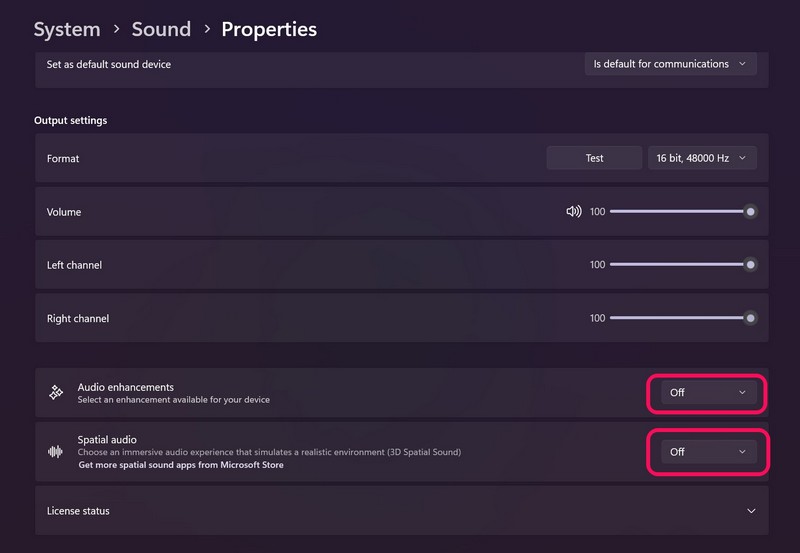
Task: Click the Audio enhancements sparkle icon
Action: [56, 393]
